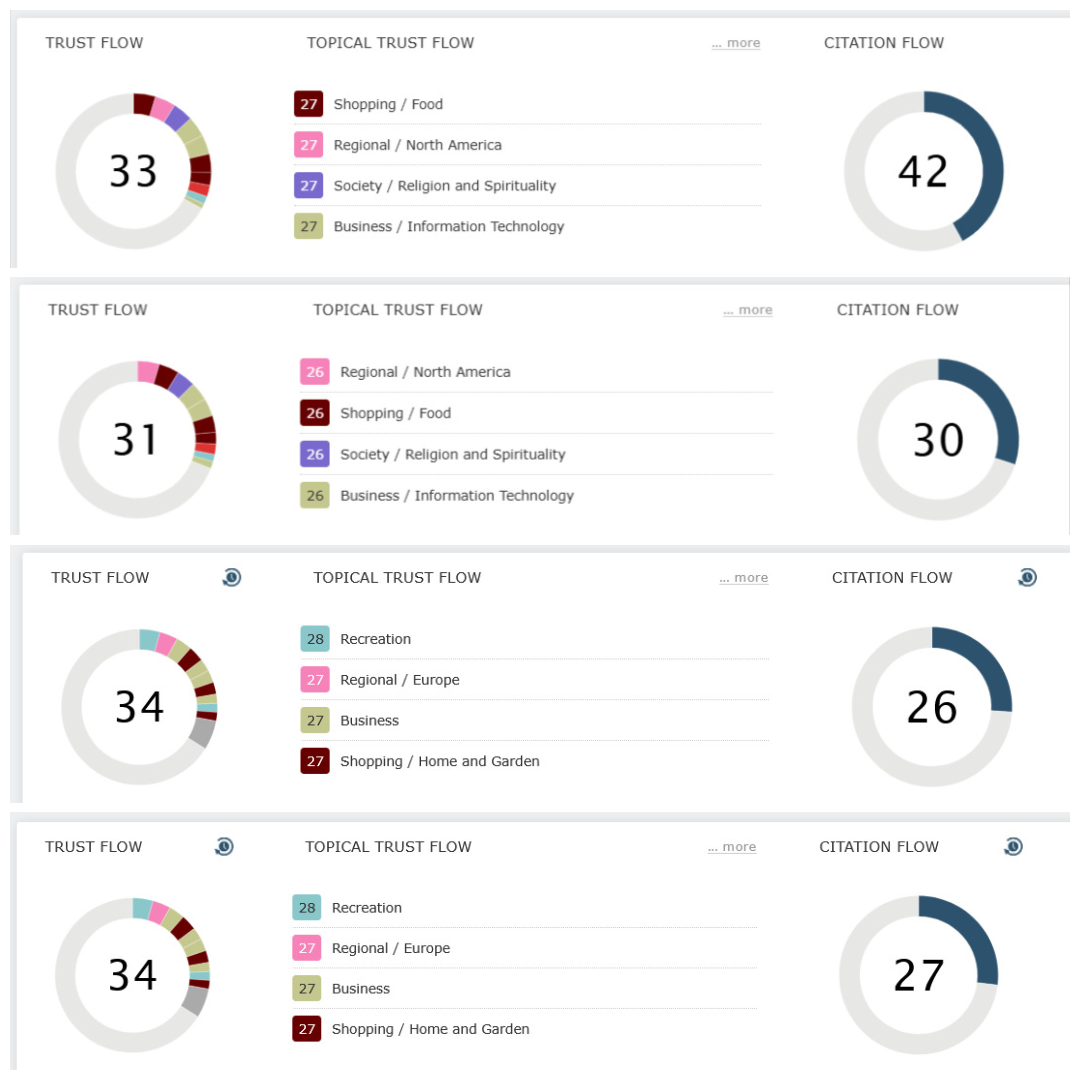1080x1080 pixels.
Task: Click the Citation Flow donut chart showing 30
Action: tap(938, 439)
